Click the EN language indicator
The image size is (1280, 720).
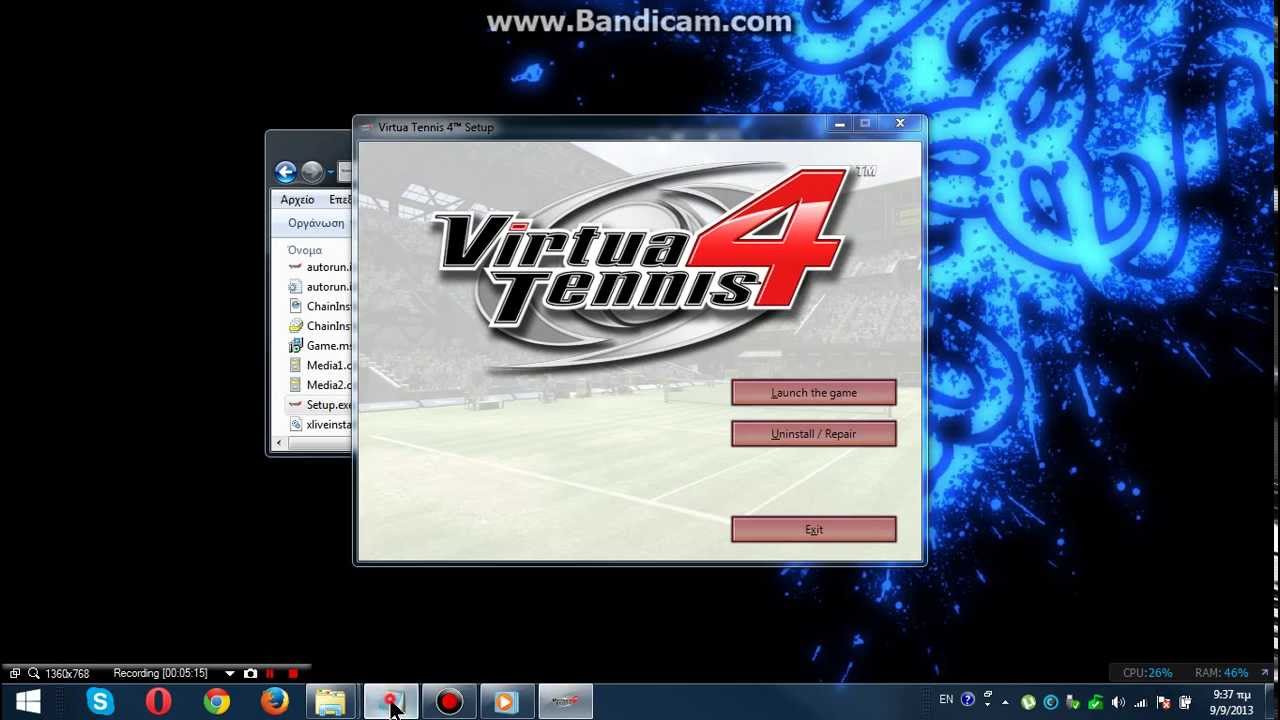tap(946, 700)
